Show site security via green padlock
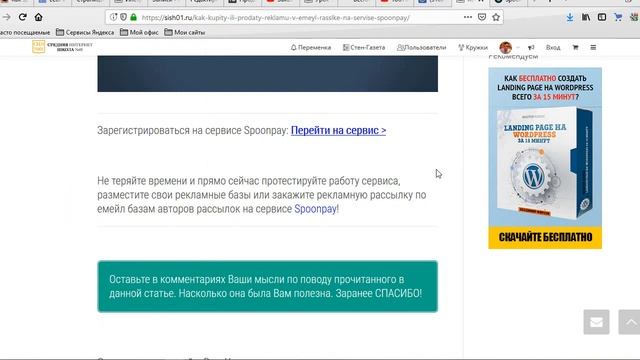This screenshot has height=360, width=640. point(133,17)
